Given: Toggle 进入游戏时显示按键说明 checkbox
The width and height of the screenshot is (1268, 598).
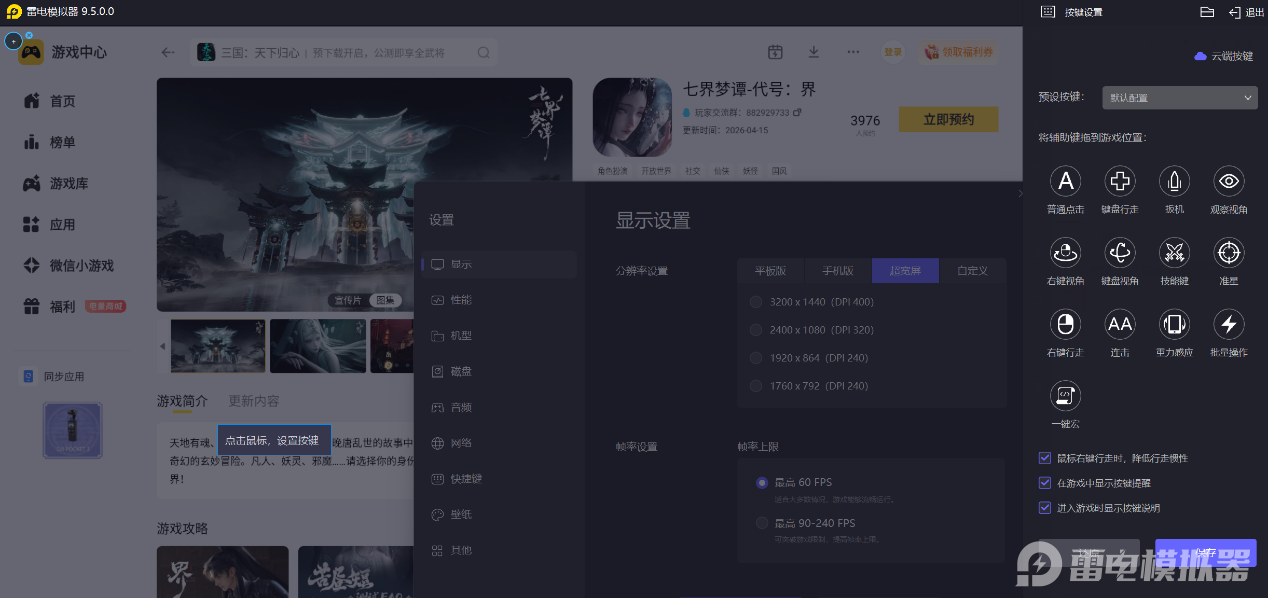Looking at the screenshot, I should (x=1045, y=508).
